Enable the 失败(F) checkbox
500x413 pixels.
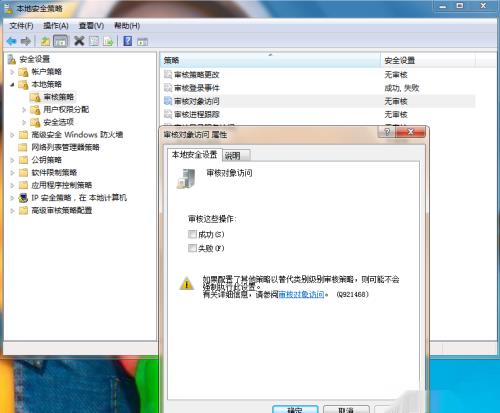(x=192, y=248)
